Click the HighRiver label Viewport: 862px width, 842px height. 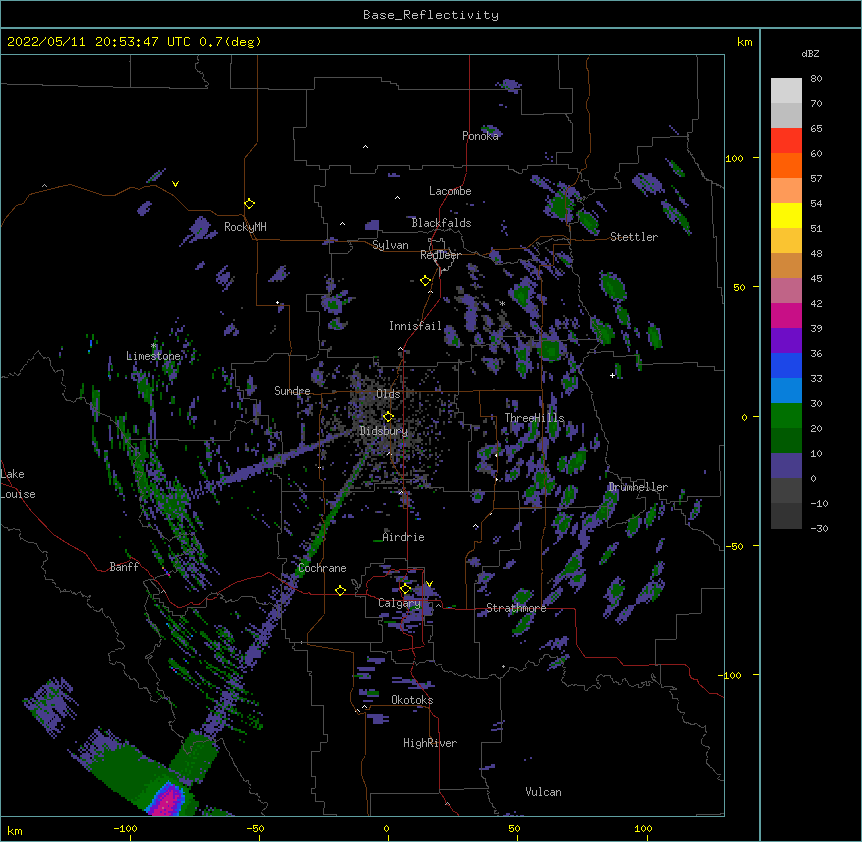coord(430,743)
